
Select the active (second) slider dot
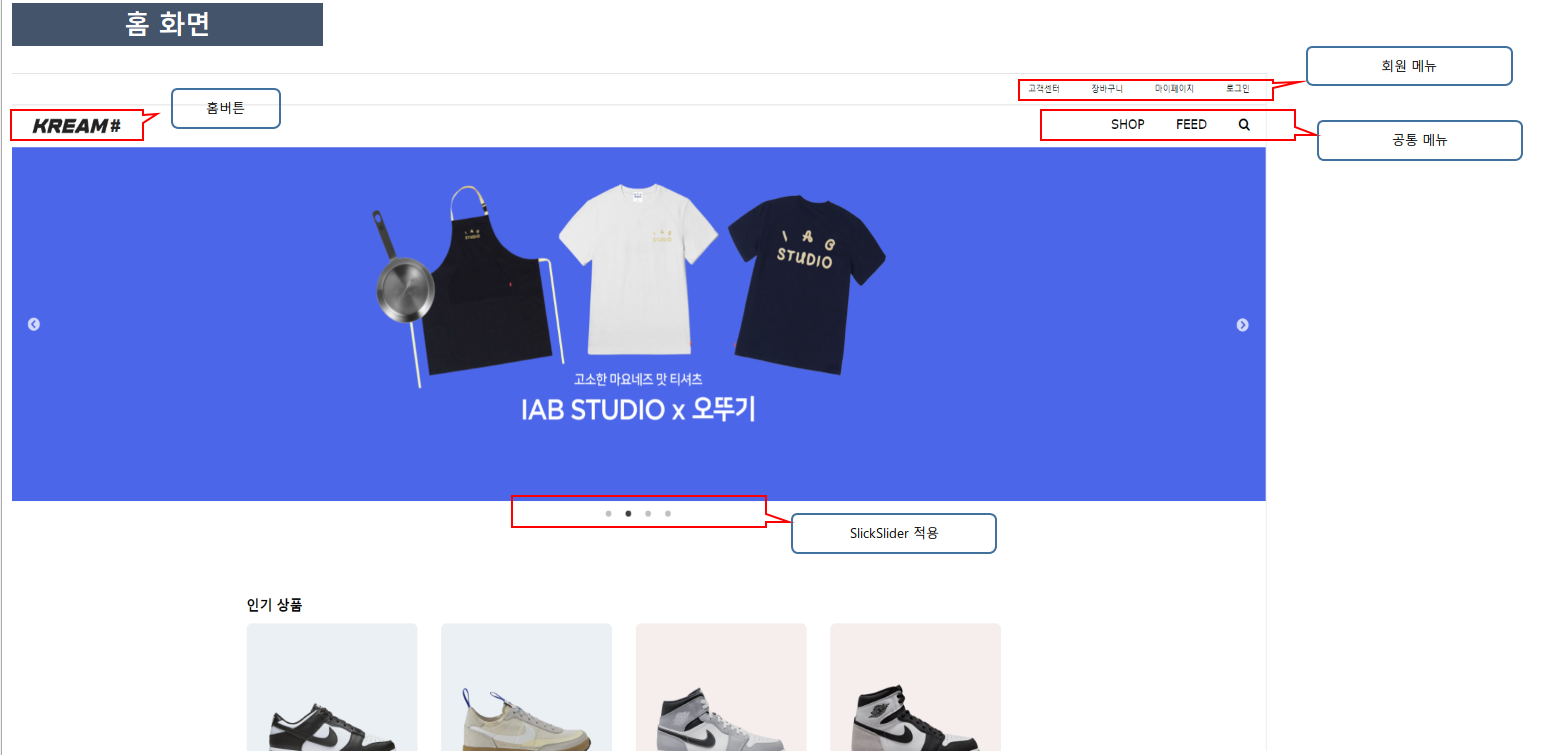tap(628, 513)
